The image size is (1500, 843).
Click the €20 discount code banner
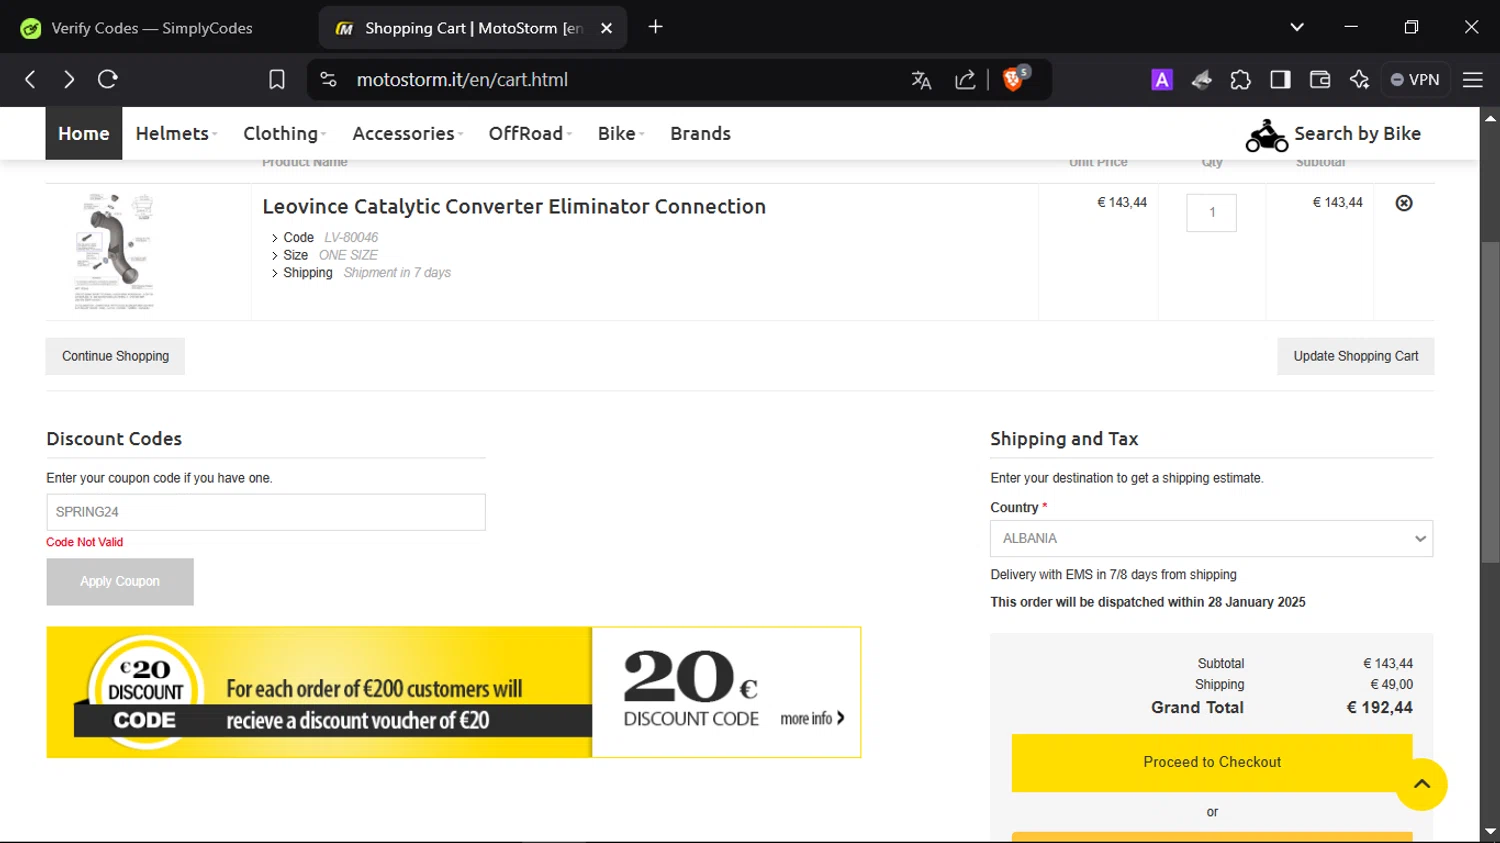(x=453, y=692)
